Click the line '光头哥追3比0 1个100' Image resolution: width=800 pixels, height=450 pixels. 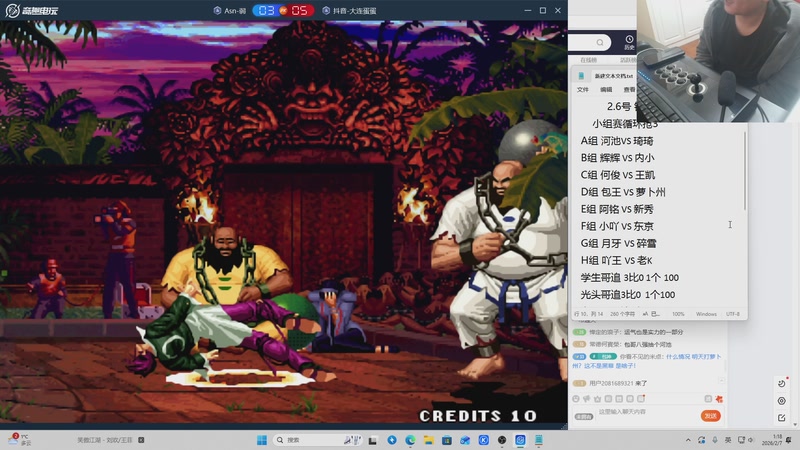[x=628, y=294]
